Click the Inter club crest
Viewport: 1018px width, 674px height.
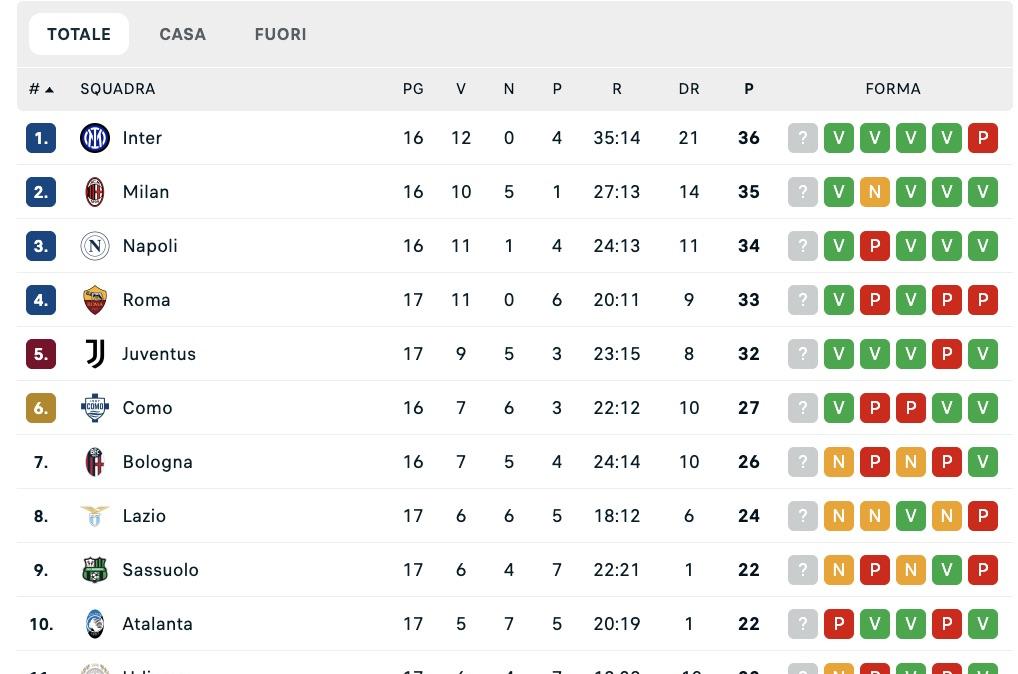[95, 138]
